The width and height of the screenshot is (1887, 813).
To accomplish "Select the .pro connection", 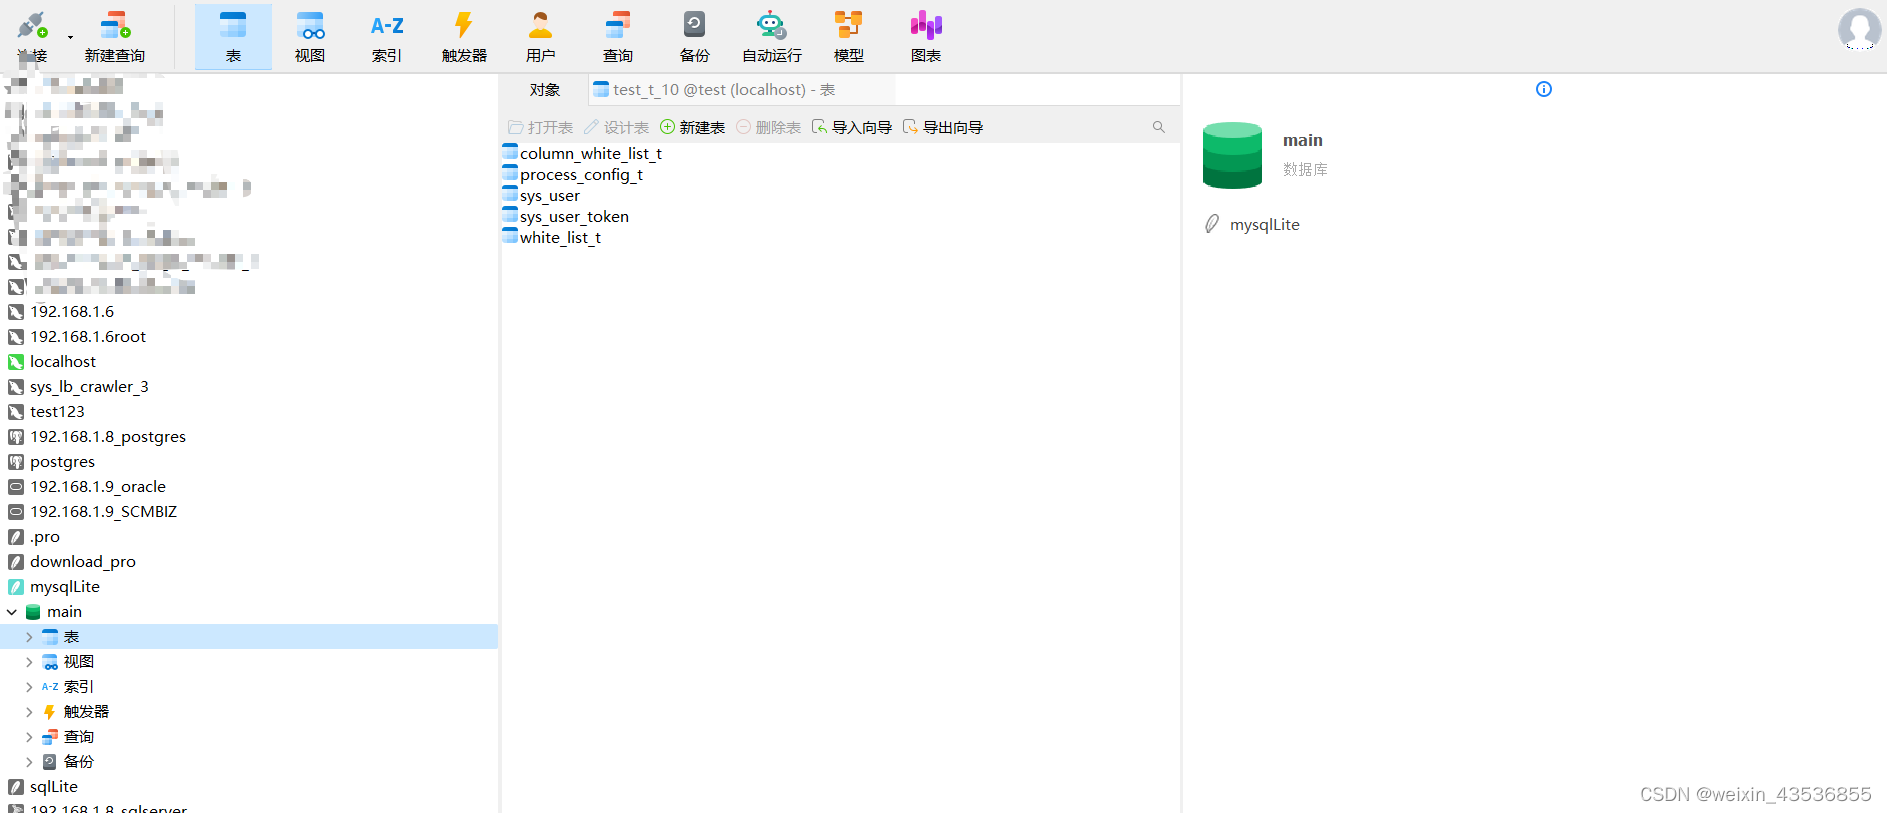I will point(45,537).
